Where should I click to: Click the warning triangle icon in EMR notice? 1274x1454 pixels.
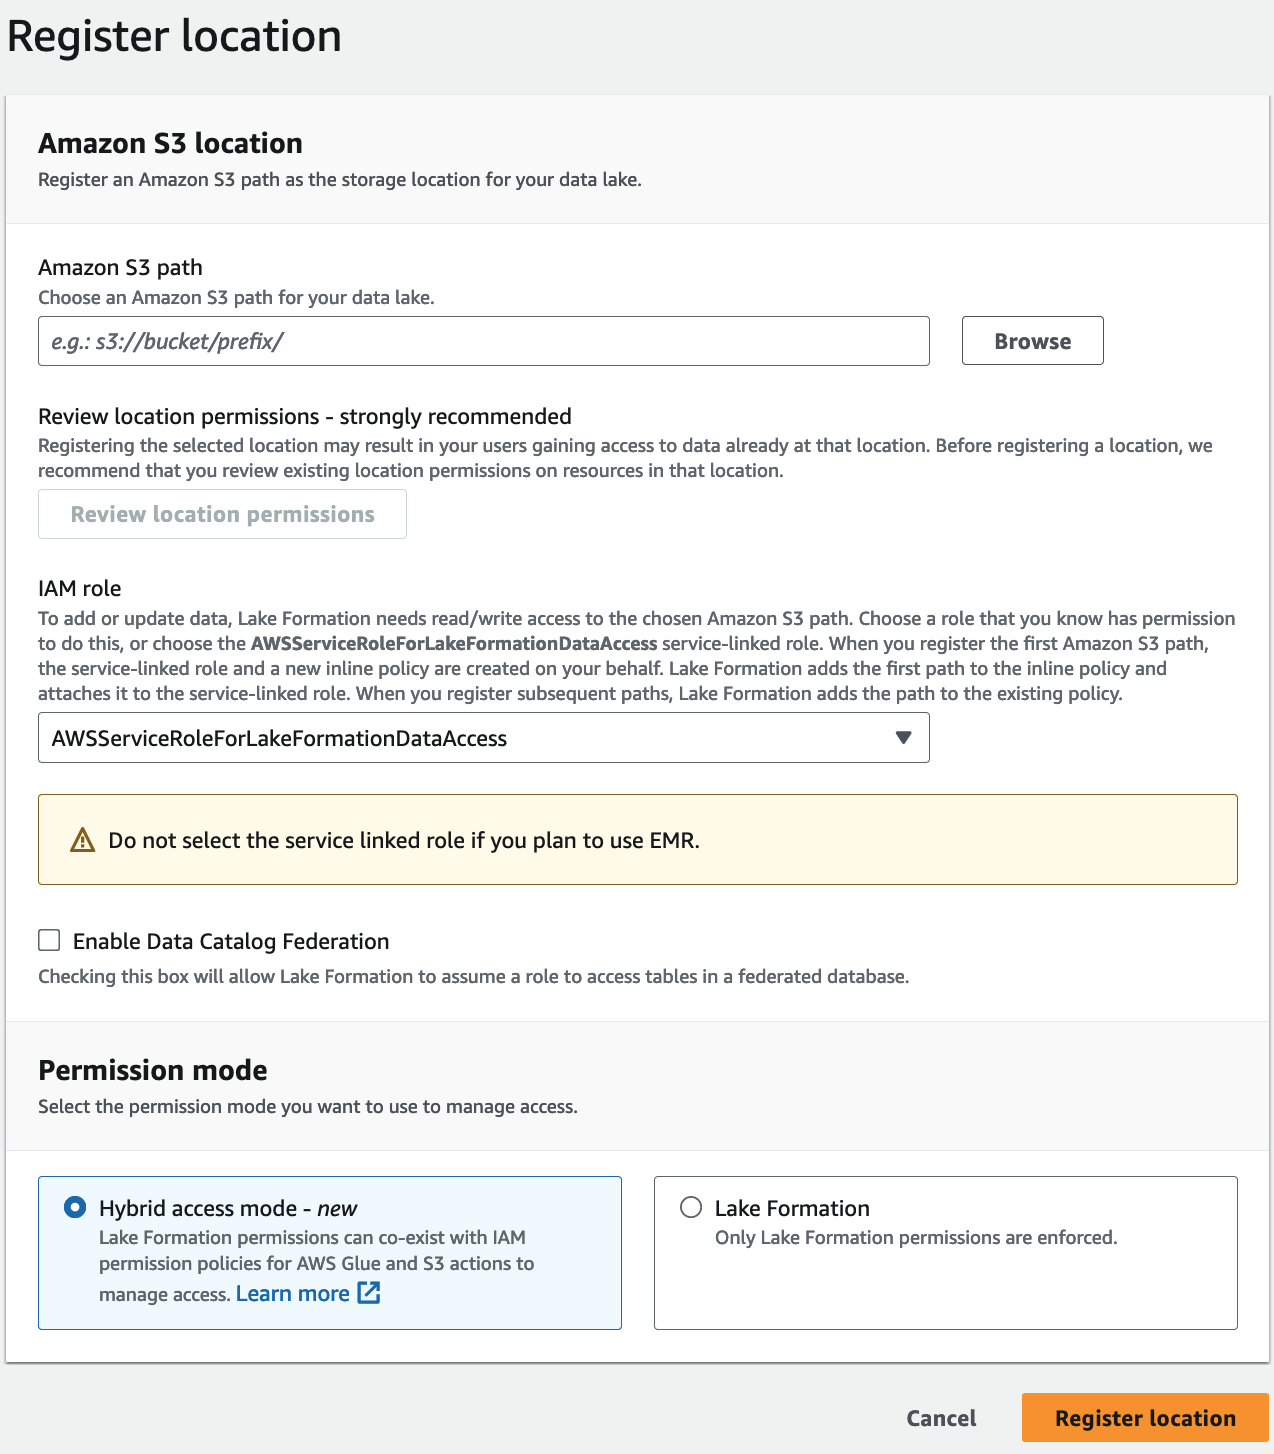coord(81,840)
